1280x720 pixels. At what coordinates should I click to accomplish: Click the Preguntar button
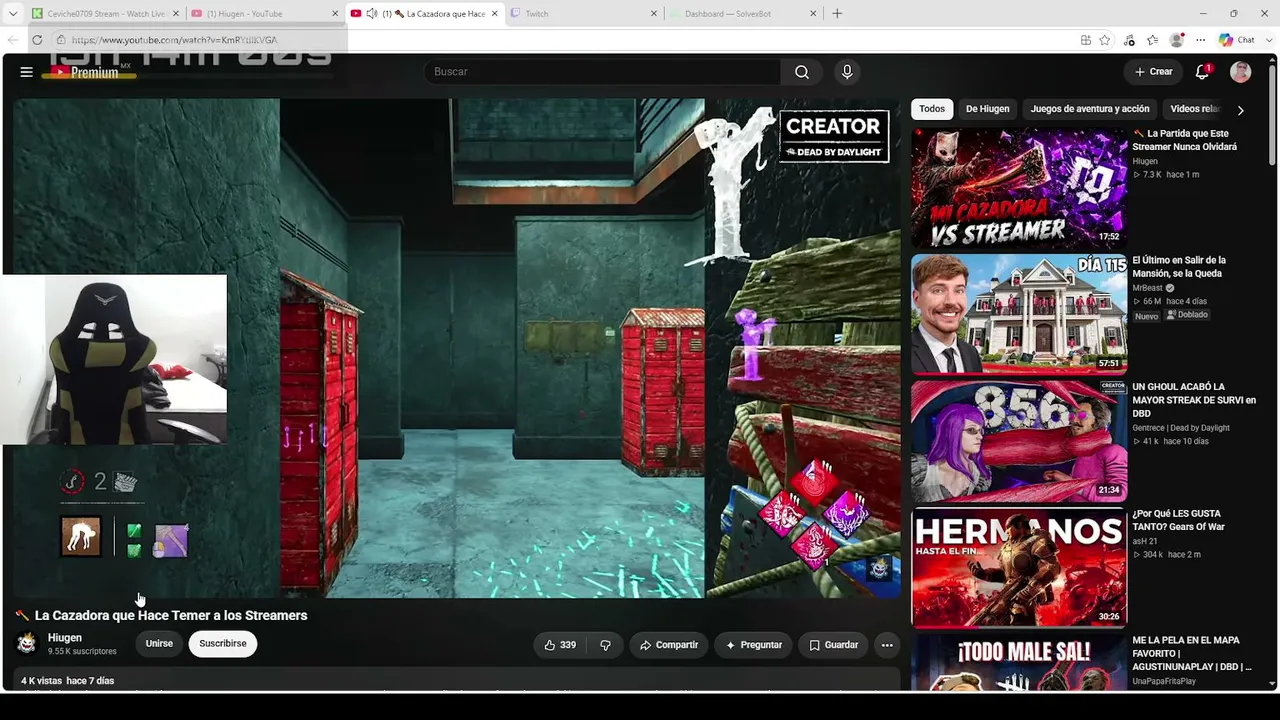754,645
